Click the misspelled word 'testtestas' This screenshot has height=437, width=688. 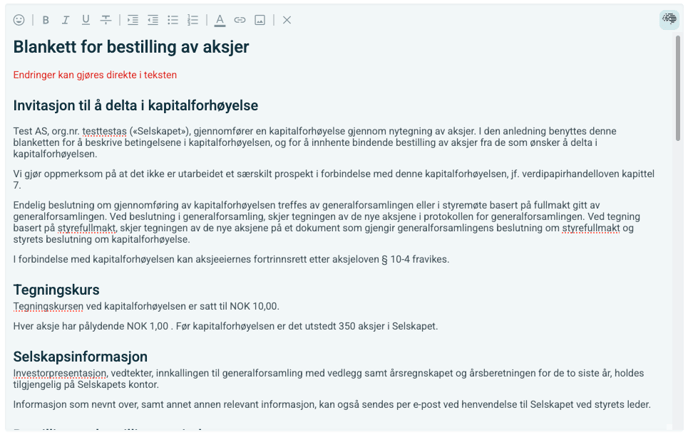click(x=108, y=131)
